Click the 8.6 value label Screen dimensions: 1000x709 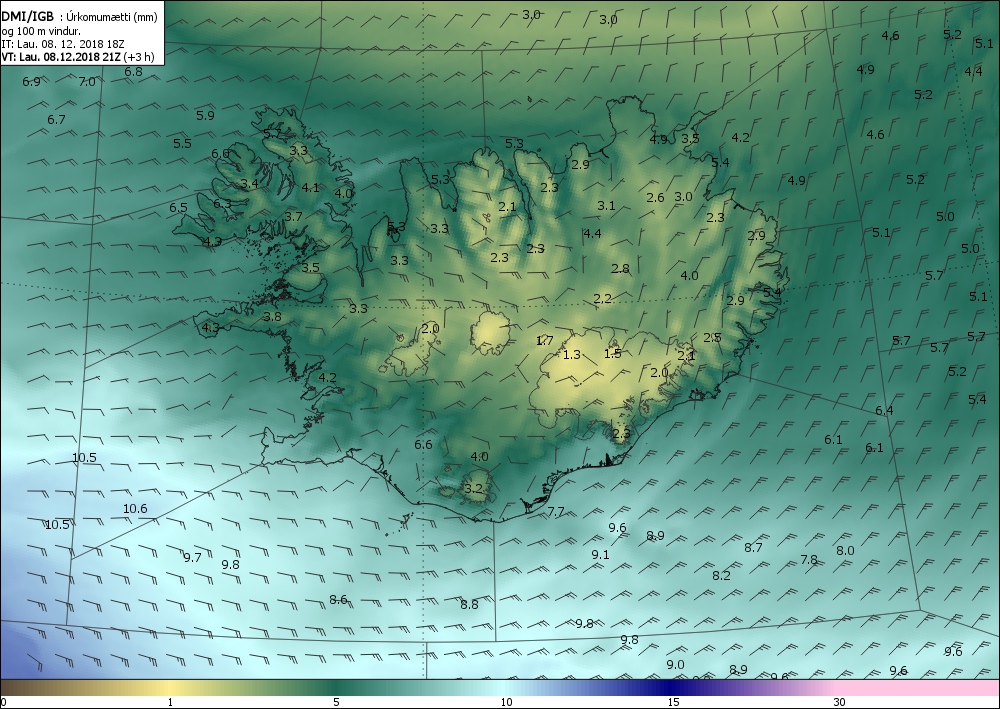(339, 599)
